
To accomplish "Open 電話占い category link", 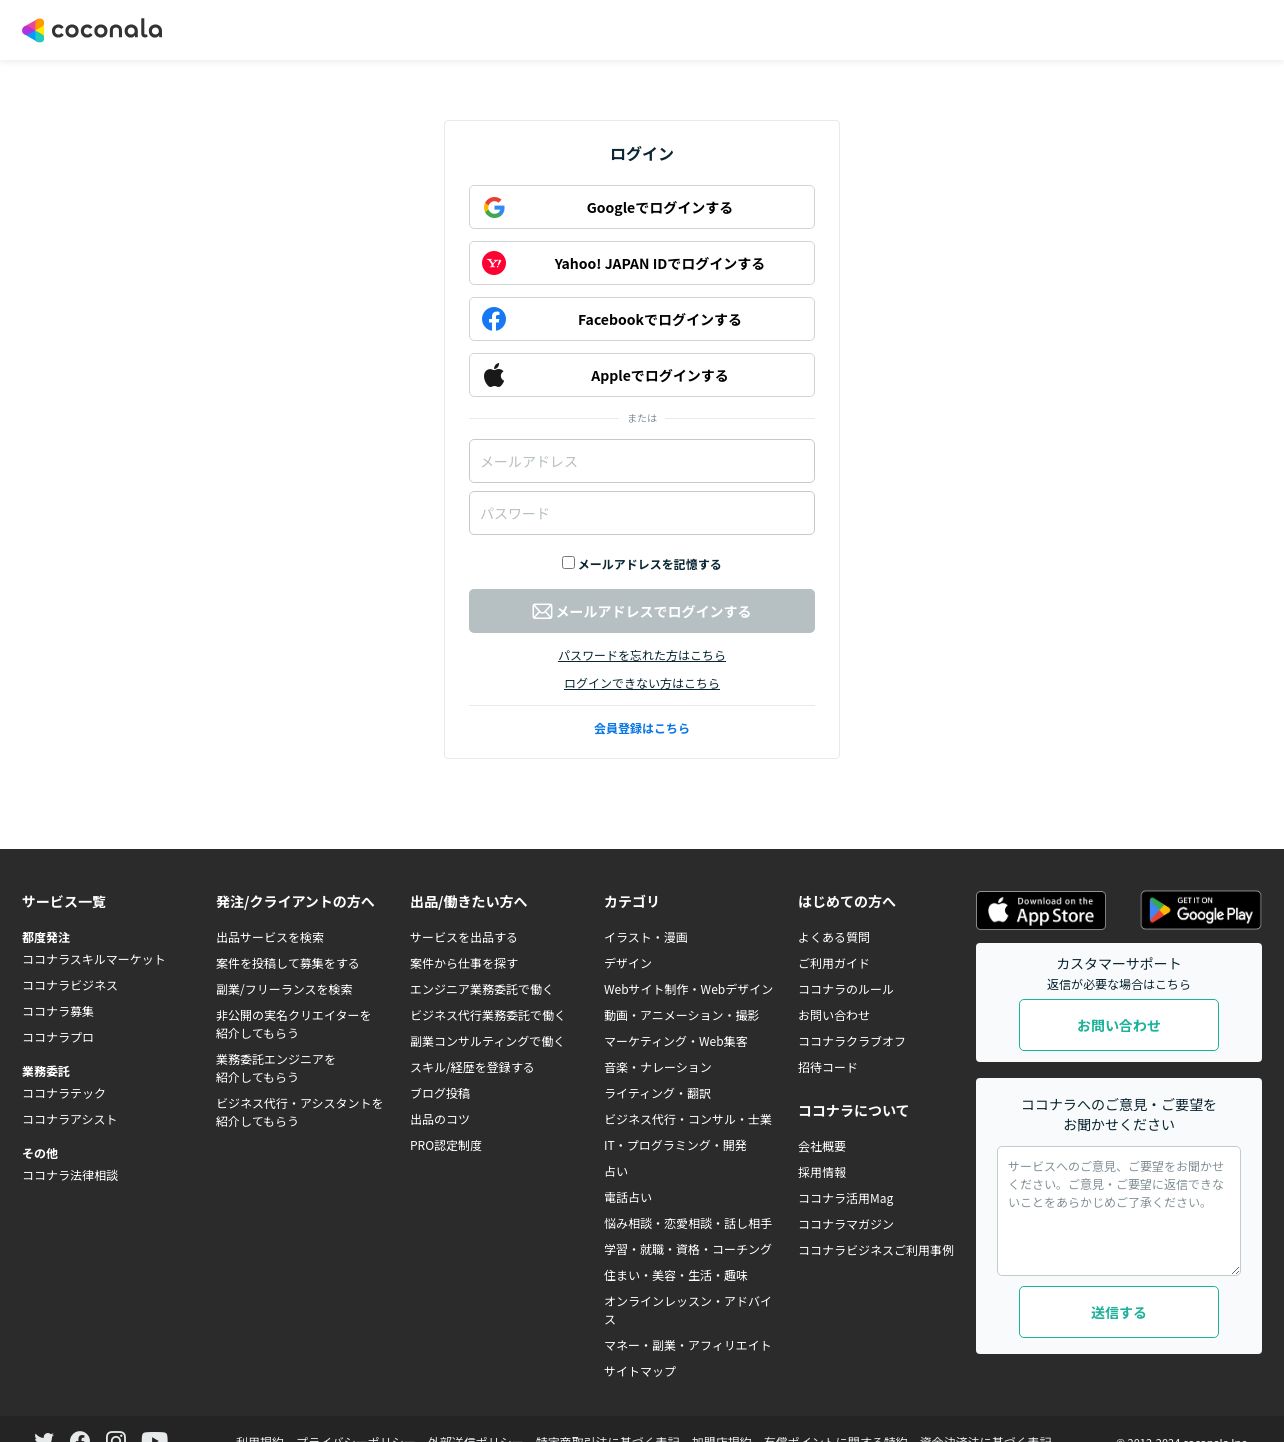I will pyautogui.click(x=628, y=1198).
